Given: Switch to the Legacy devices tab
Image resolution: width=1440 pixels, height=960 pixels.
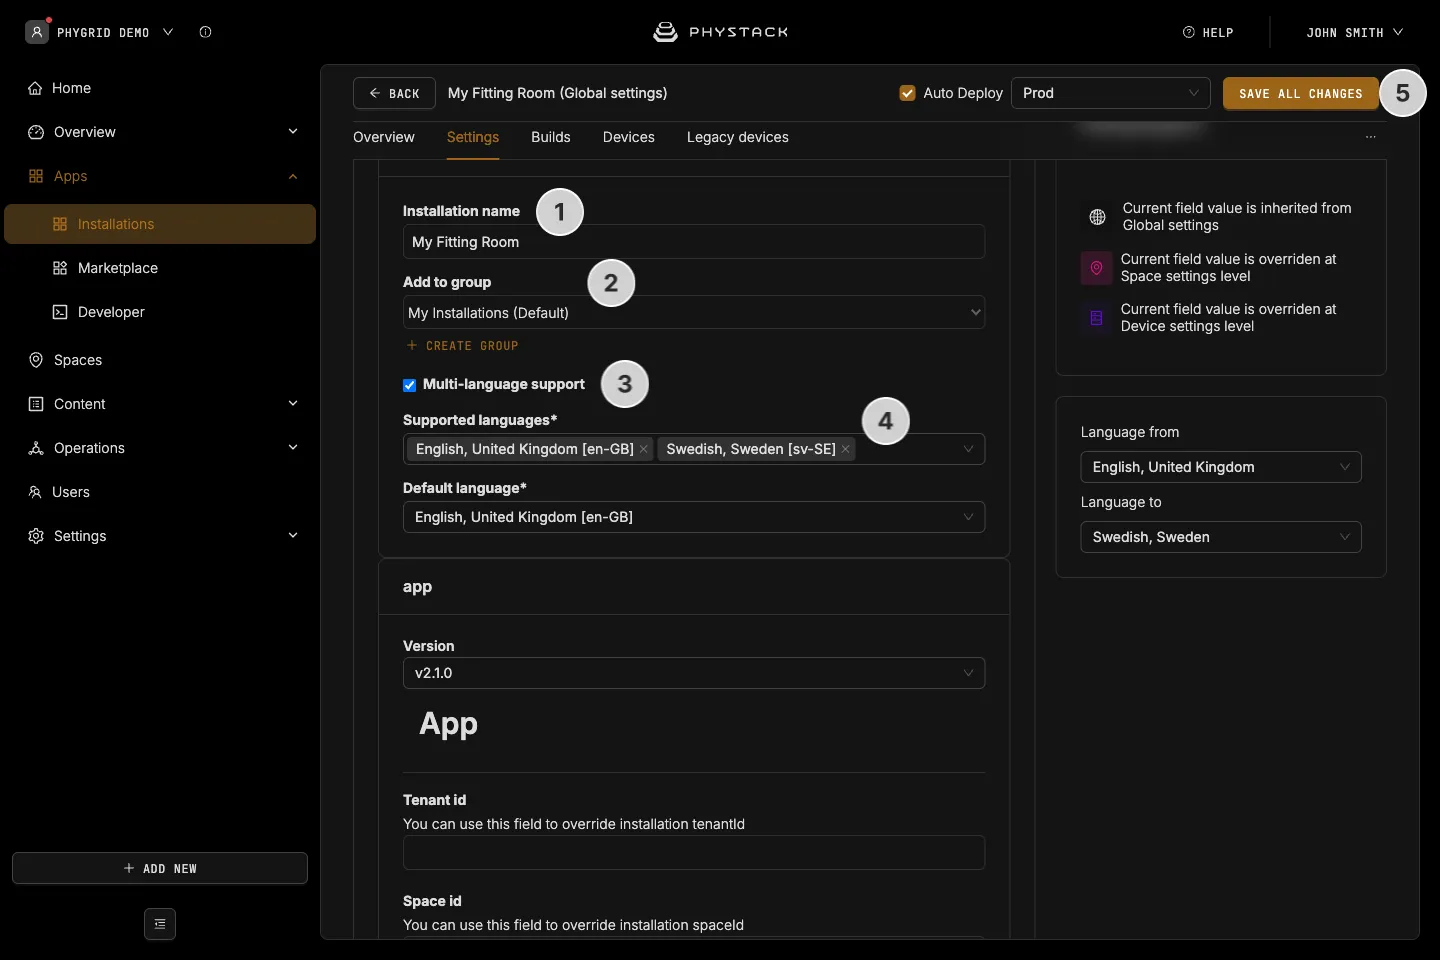Looking at the screenshot, I should click(738, 137).
